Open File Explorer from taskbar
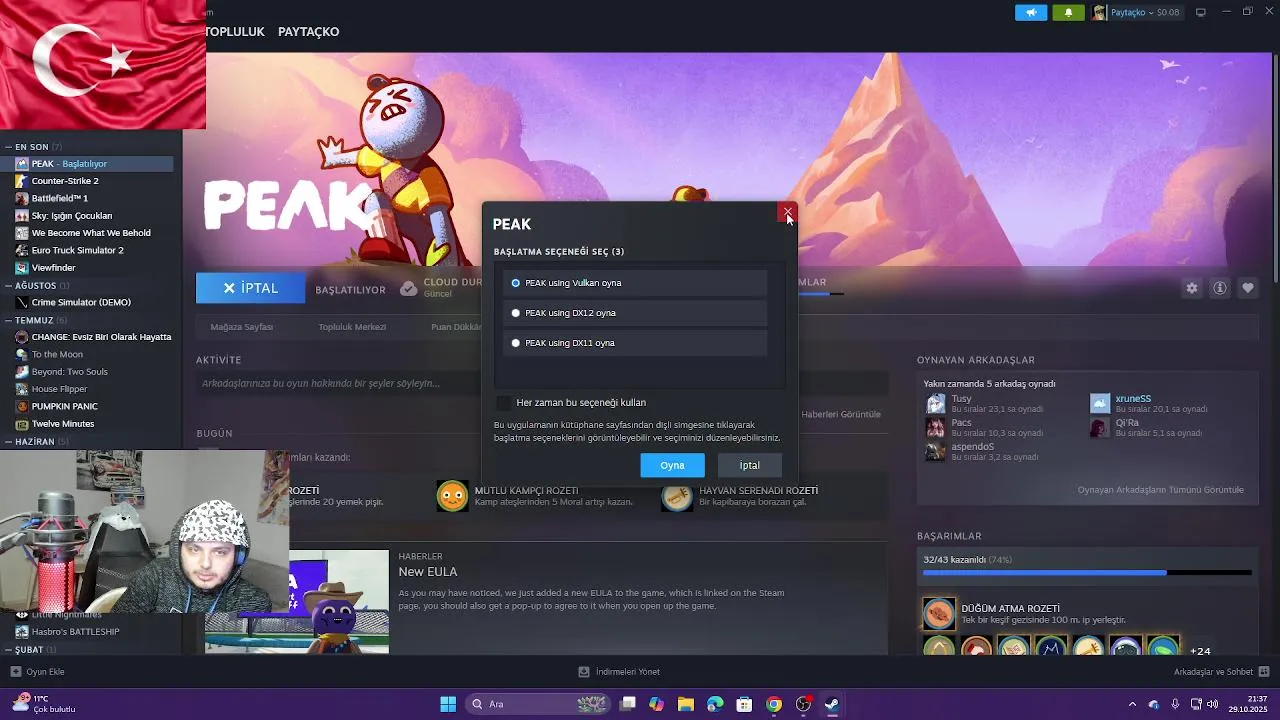Screen dimensions: 1280x720 (x=686, y=704)
